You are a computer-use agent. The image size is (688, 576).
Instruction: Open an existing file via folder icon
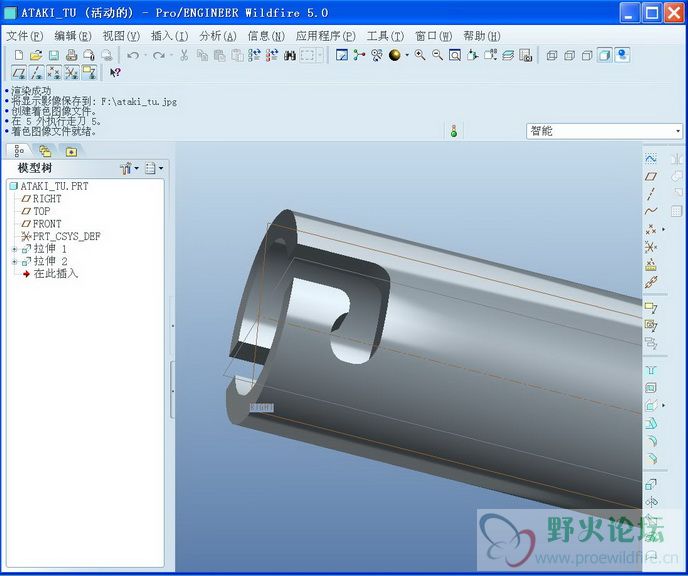click(36, 55)
